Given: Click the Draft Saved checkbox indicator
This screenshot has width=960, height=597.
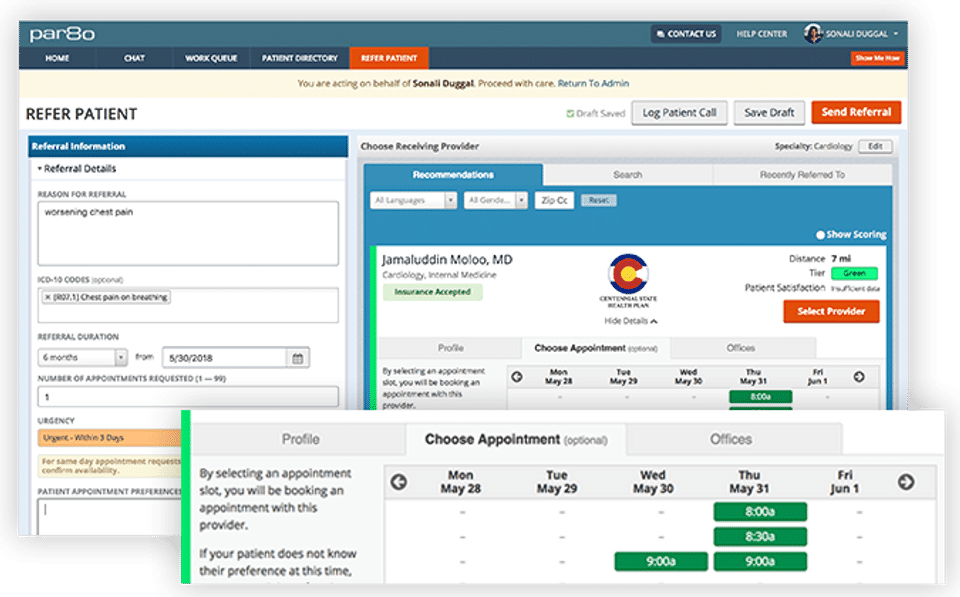Looking at the screenshot, I should [570, 113].
